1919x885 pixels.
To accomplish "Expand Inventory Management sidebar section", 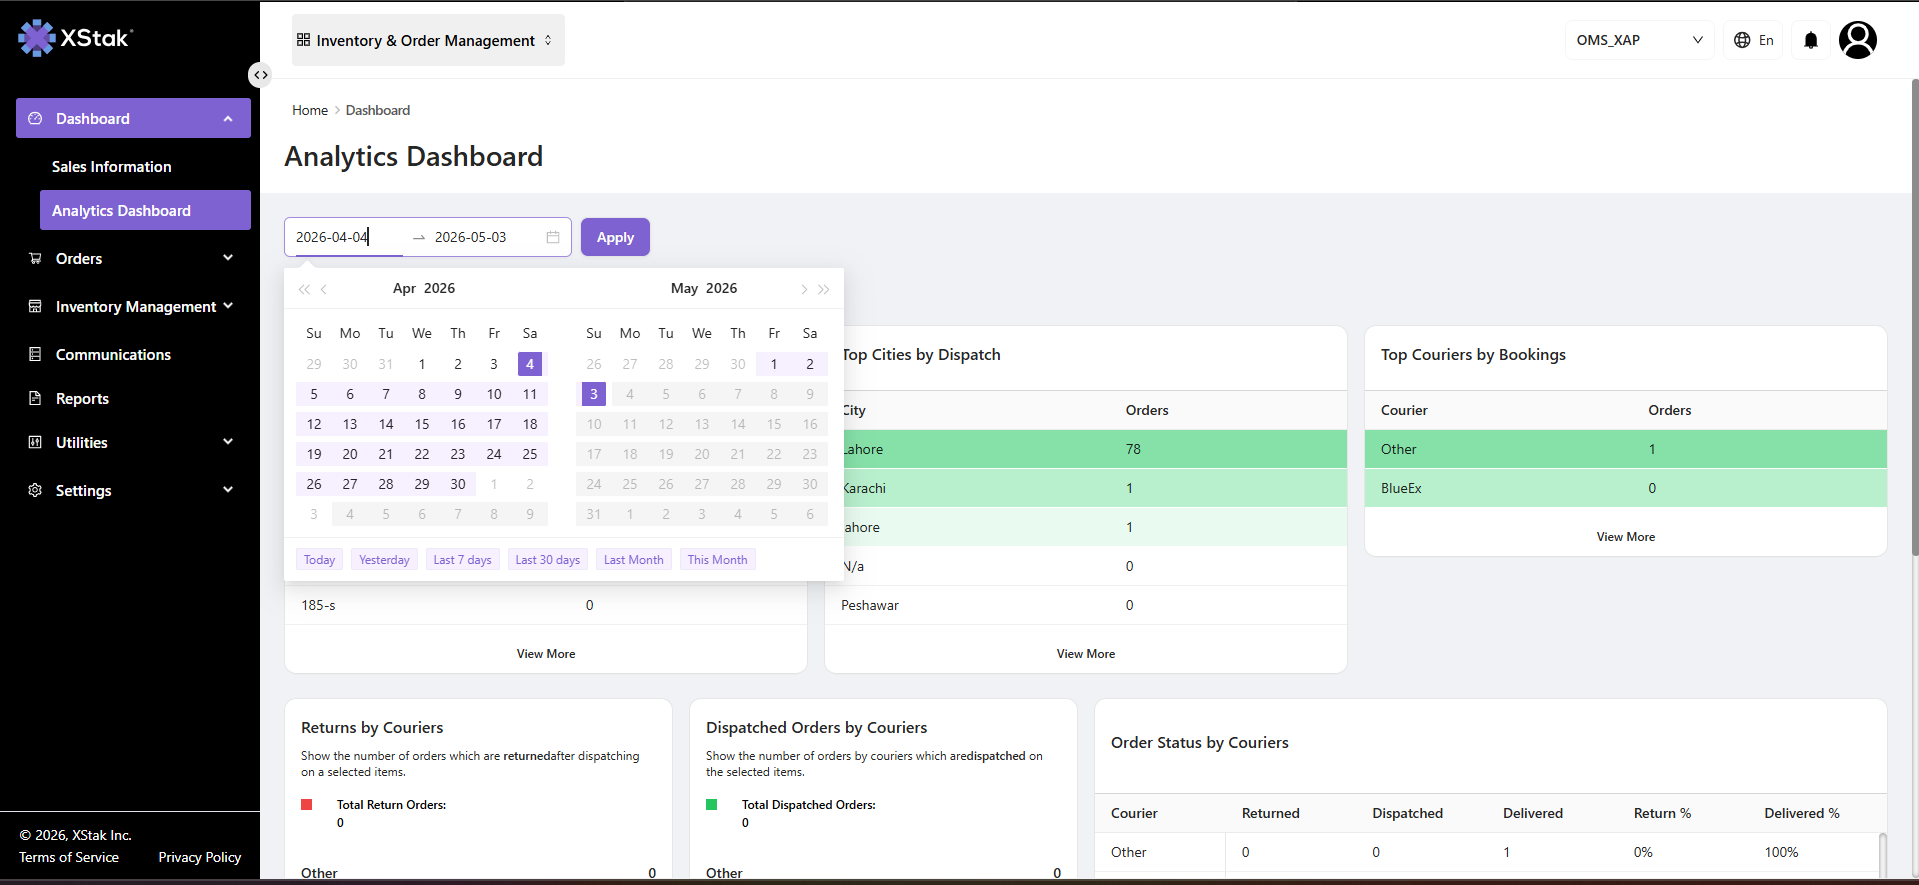I will [133, 306].
